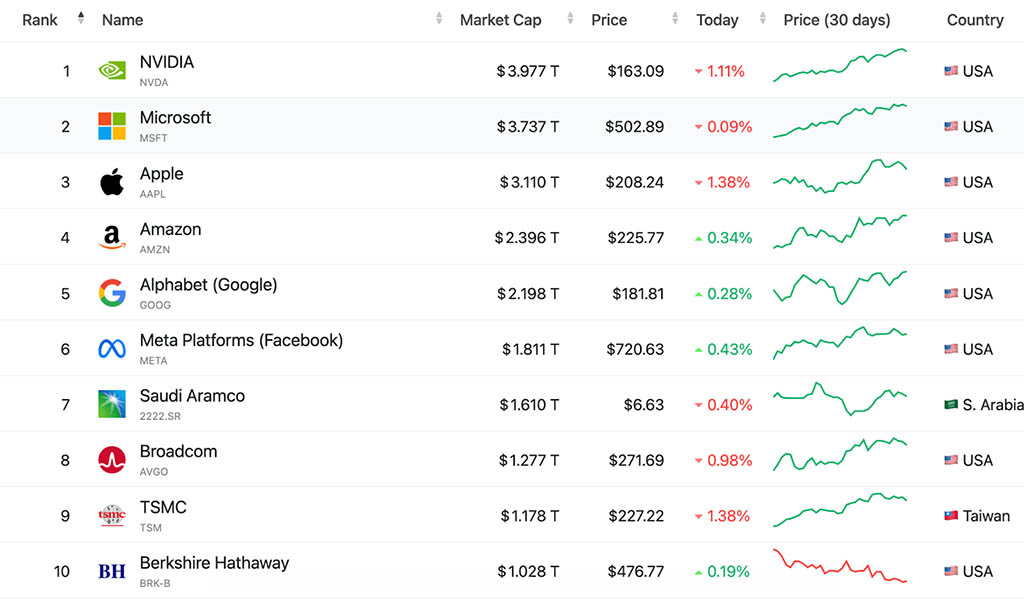Click the Today column header
Viewport: 1024px width, 600px height.
click(x=717, y=20)
